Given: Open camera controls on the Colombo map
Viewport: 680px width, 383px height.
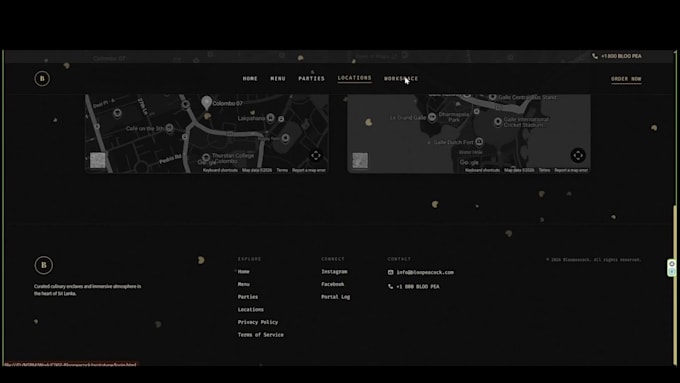Looking at the screenshot, I should (316, 155).
